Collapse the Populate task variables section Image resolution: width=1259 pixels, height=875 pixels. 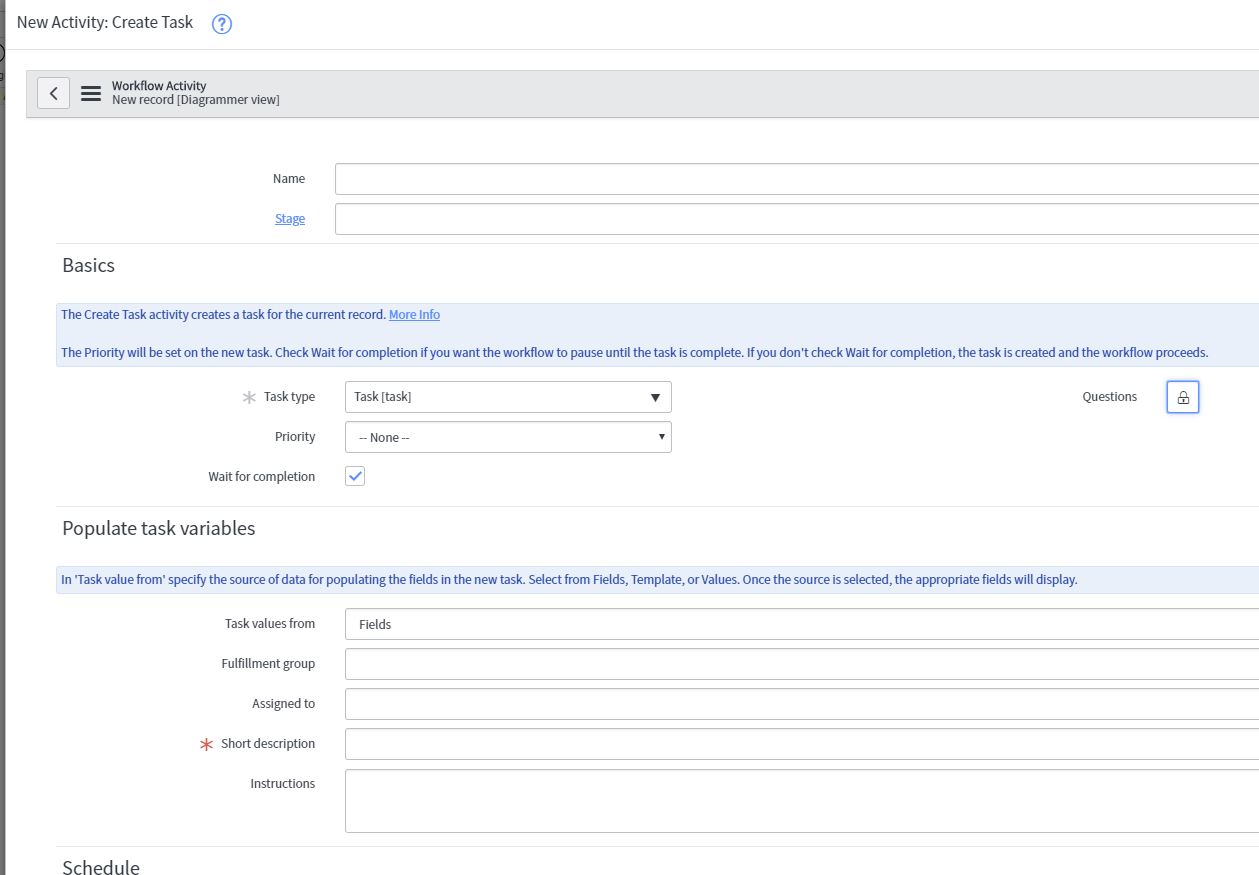tap(158, 528)
